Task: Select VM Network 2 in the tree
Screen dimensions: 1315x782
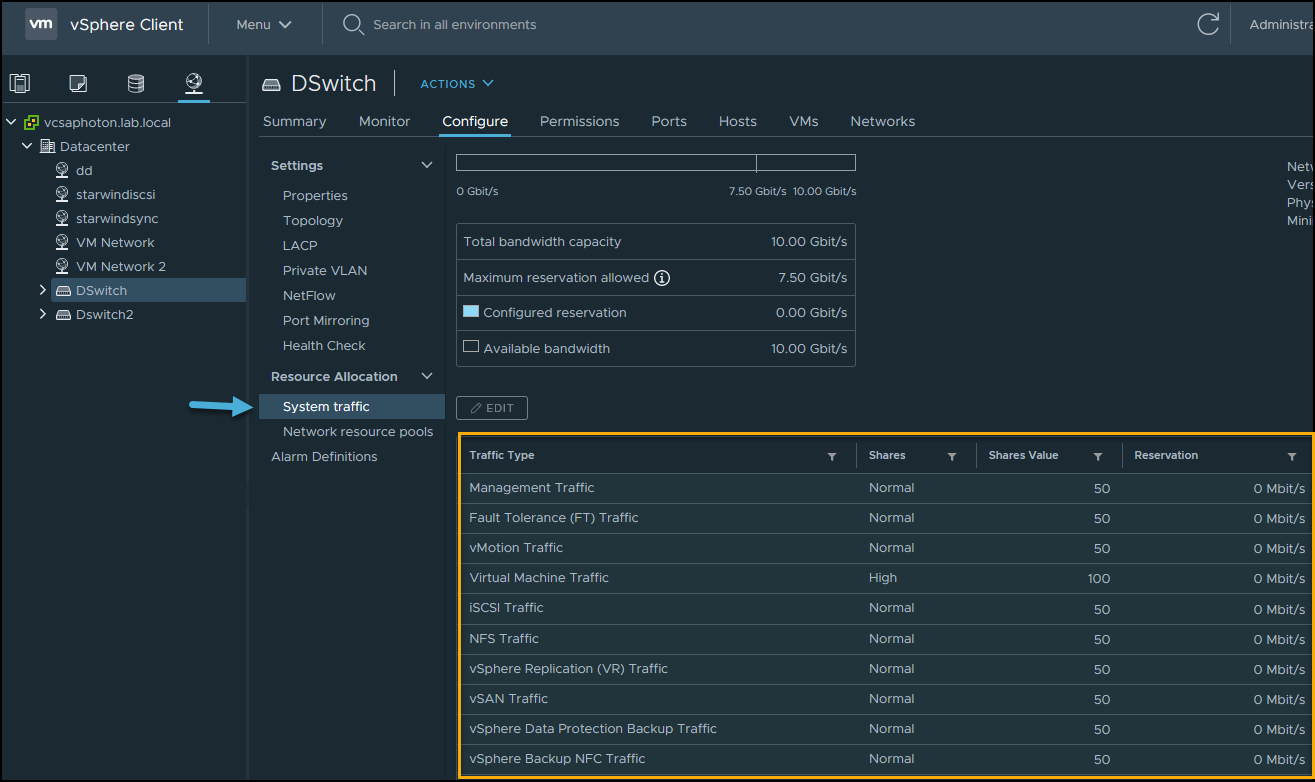Action: click(x=121, y=266)
